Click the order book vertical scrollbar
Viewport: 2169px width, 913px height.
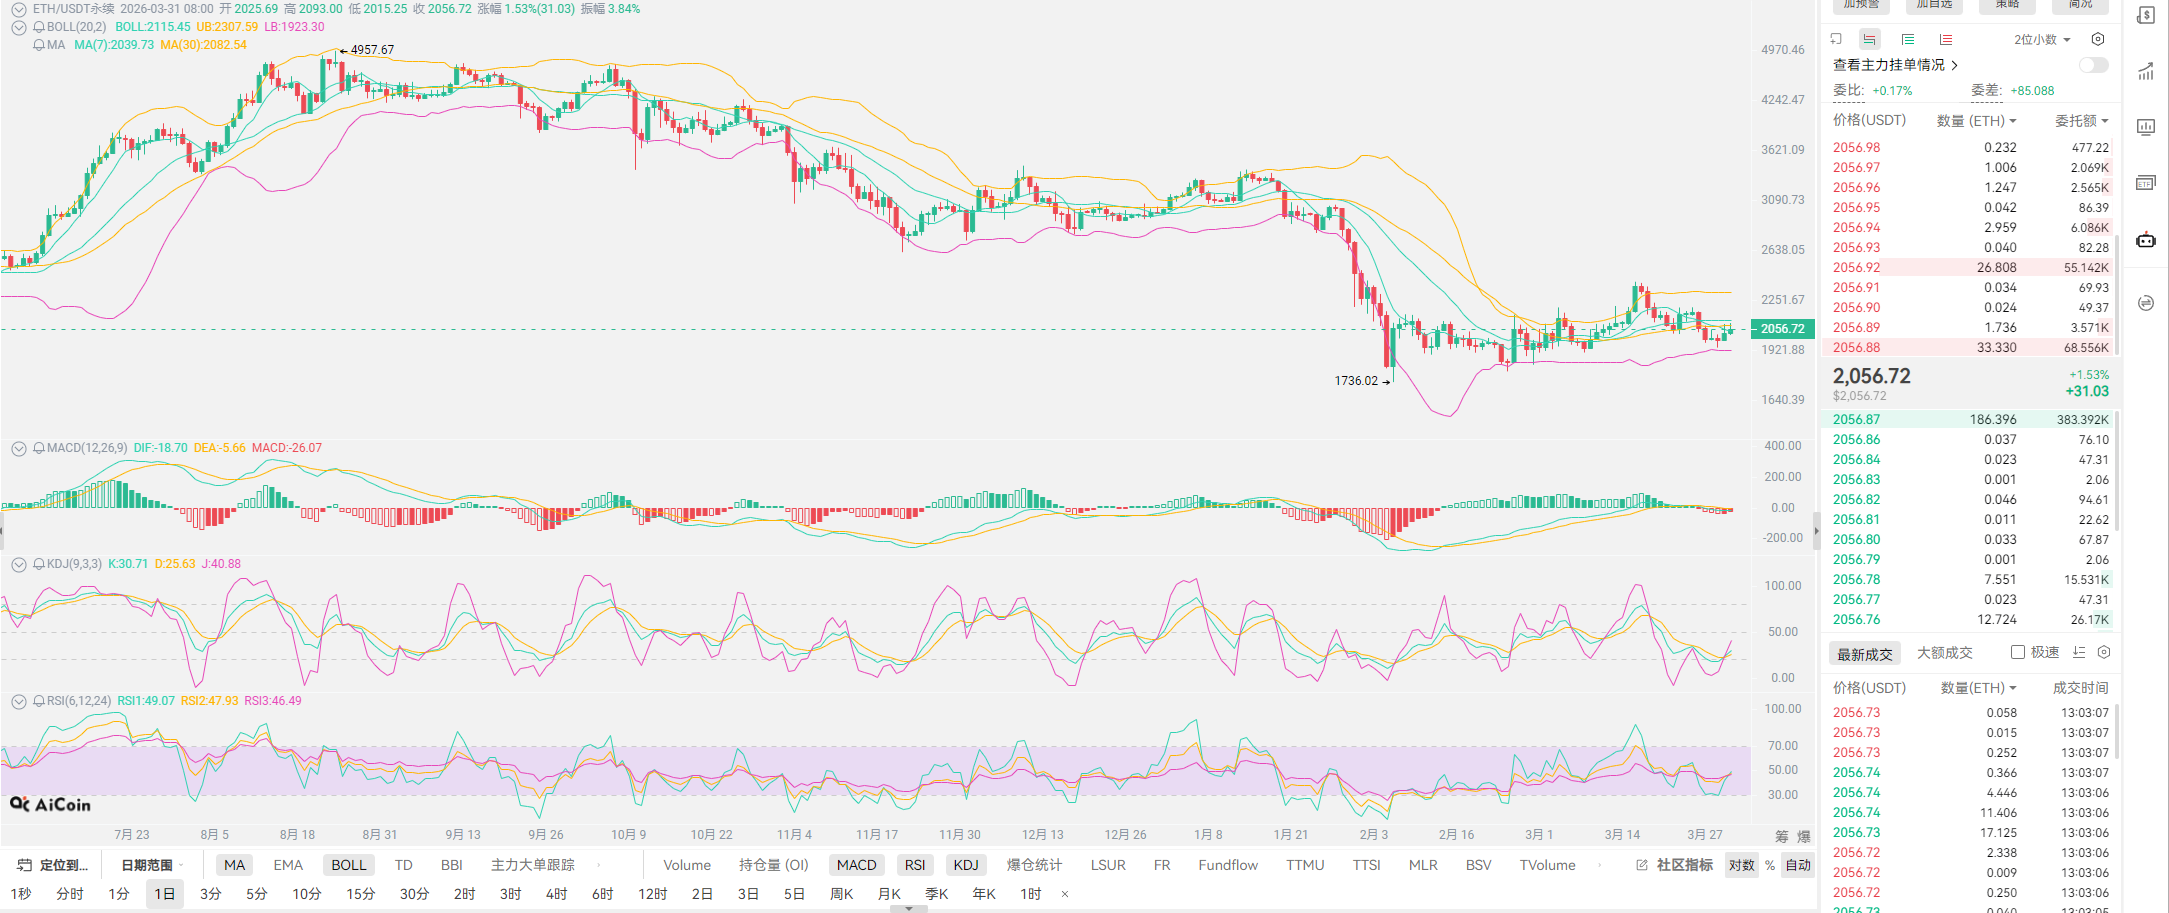(2117, 250)
